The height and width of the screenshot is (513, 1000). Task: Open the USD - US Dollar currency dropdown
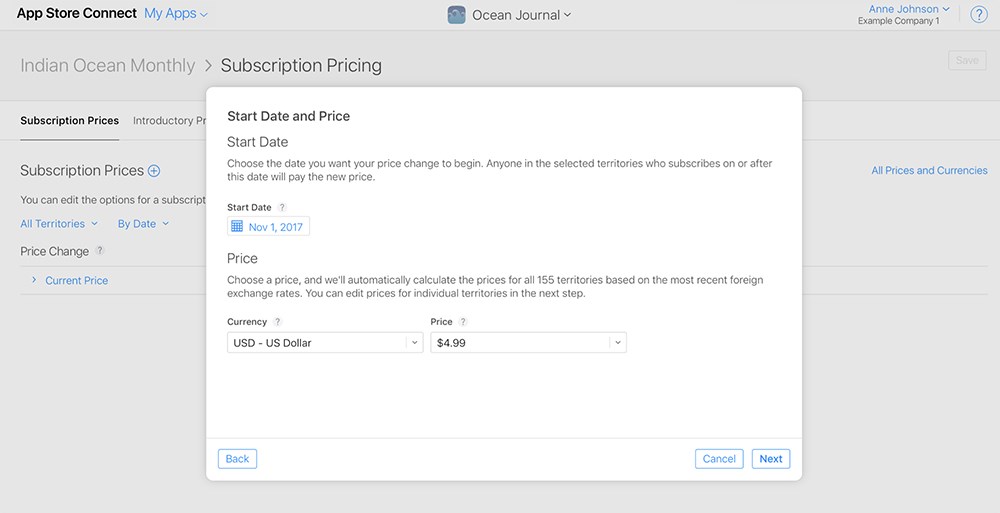tap(325, 343)
